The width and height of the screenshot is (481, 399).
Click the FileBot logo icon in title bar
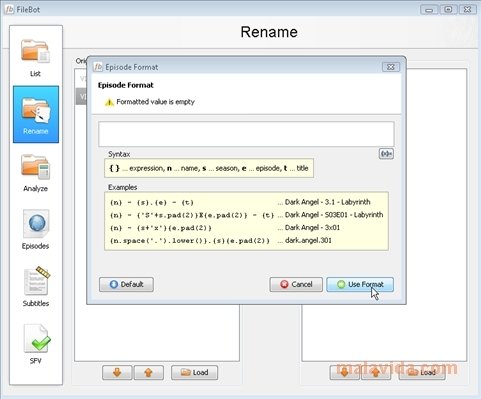(x=9, y=9)
